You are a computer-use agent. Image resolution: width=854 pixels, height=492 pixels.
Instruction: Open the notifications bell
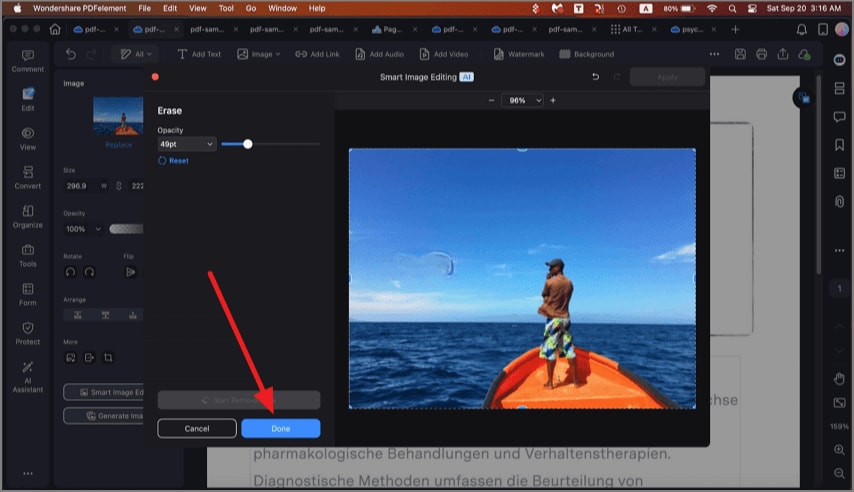tap(802, 29)
